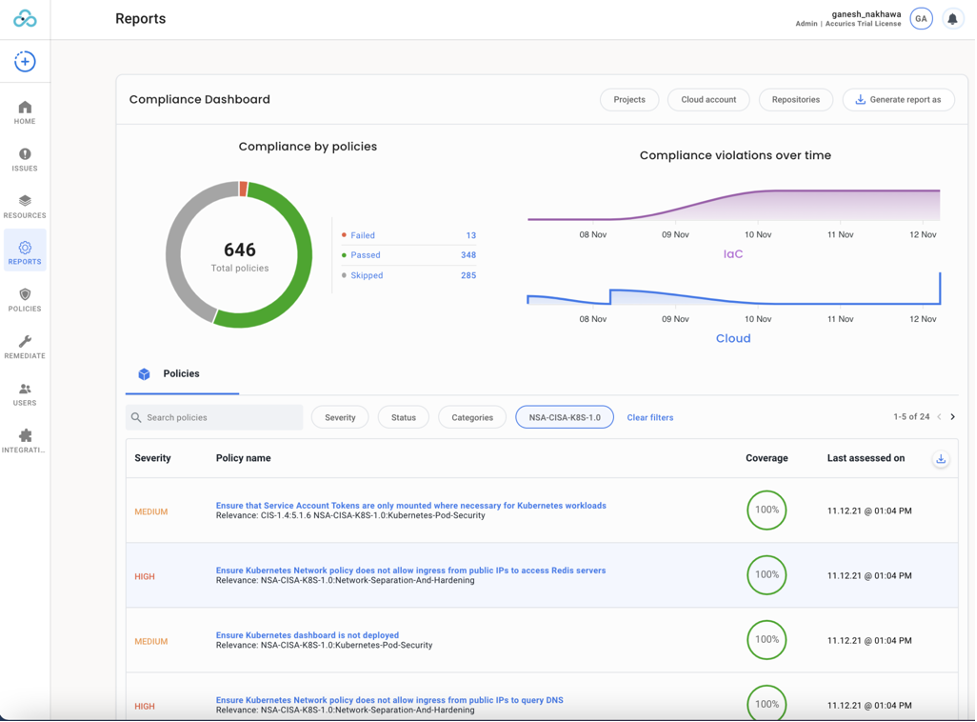Screen dimensions: 977x722
Task: Open the Severity filter
Action: coord(340,417)
